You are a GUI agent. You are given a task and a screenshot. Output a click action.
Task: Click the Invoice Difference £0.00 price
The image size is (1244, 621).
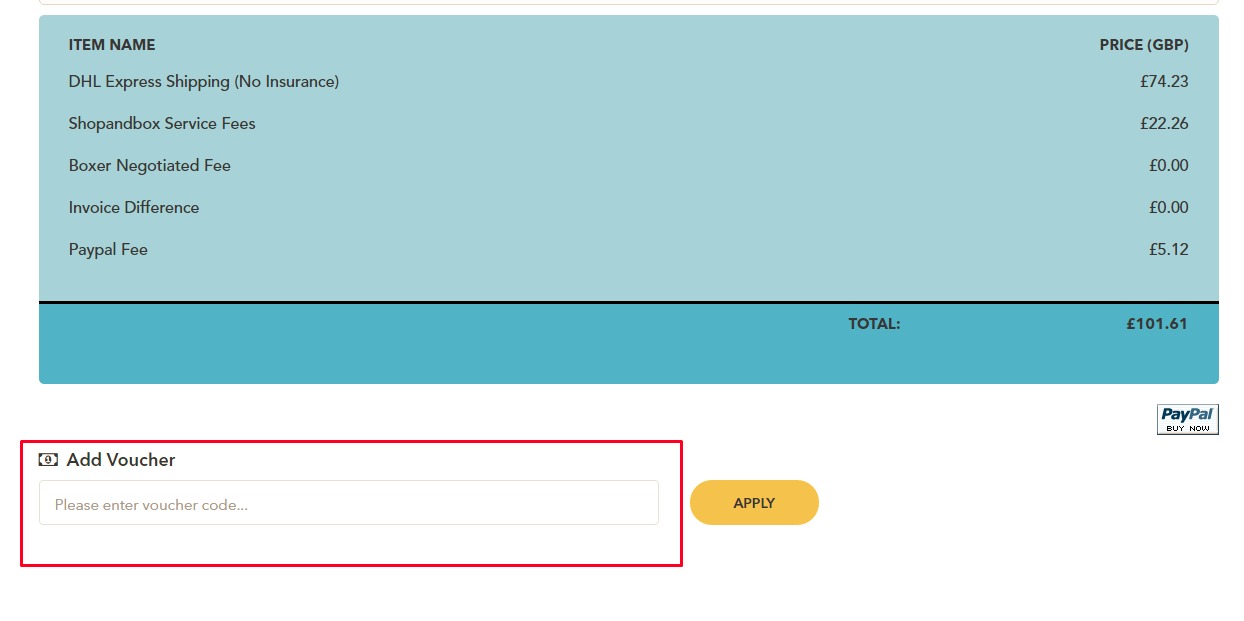(1168, 208)
